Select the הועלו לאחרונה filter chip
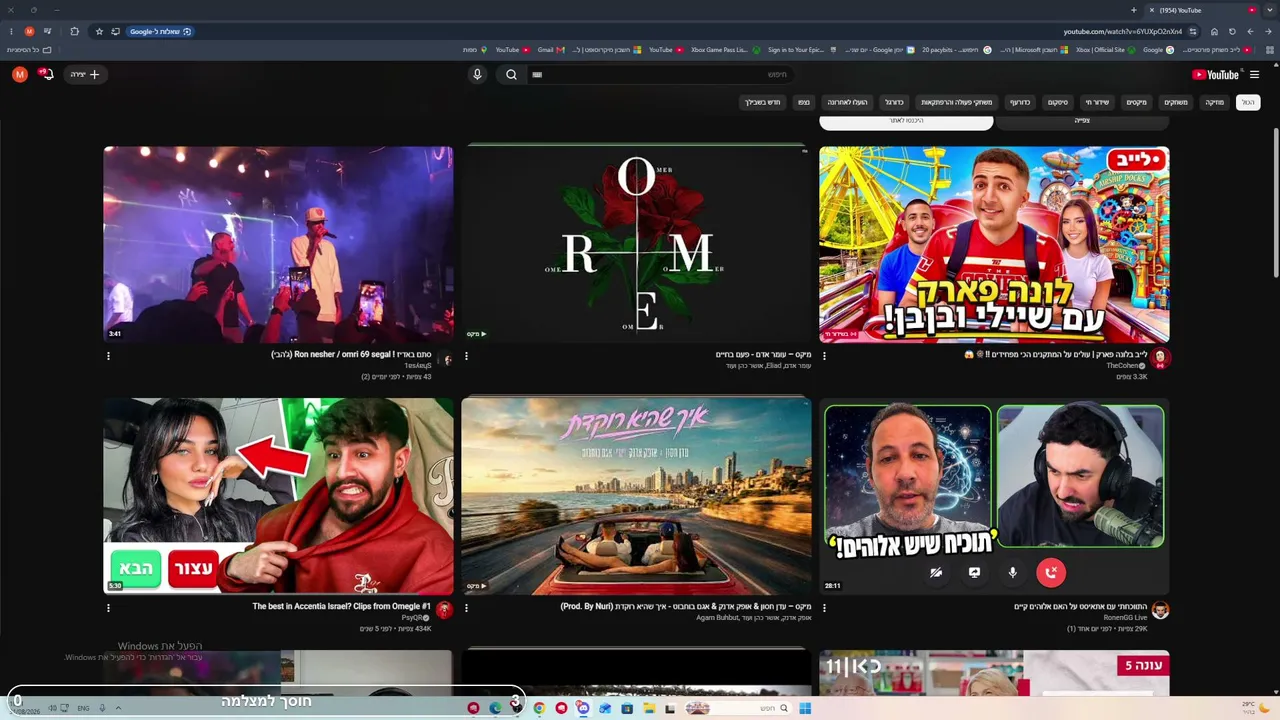The height and width of the screenshot is (720, 1280). point(847,102)
